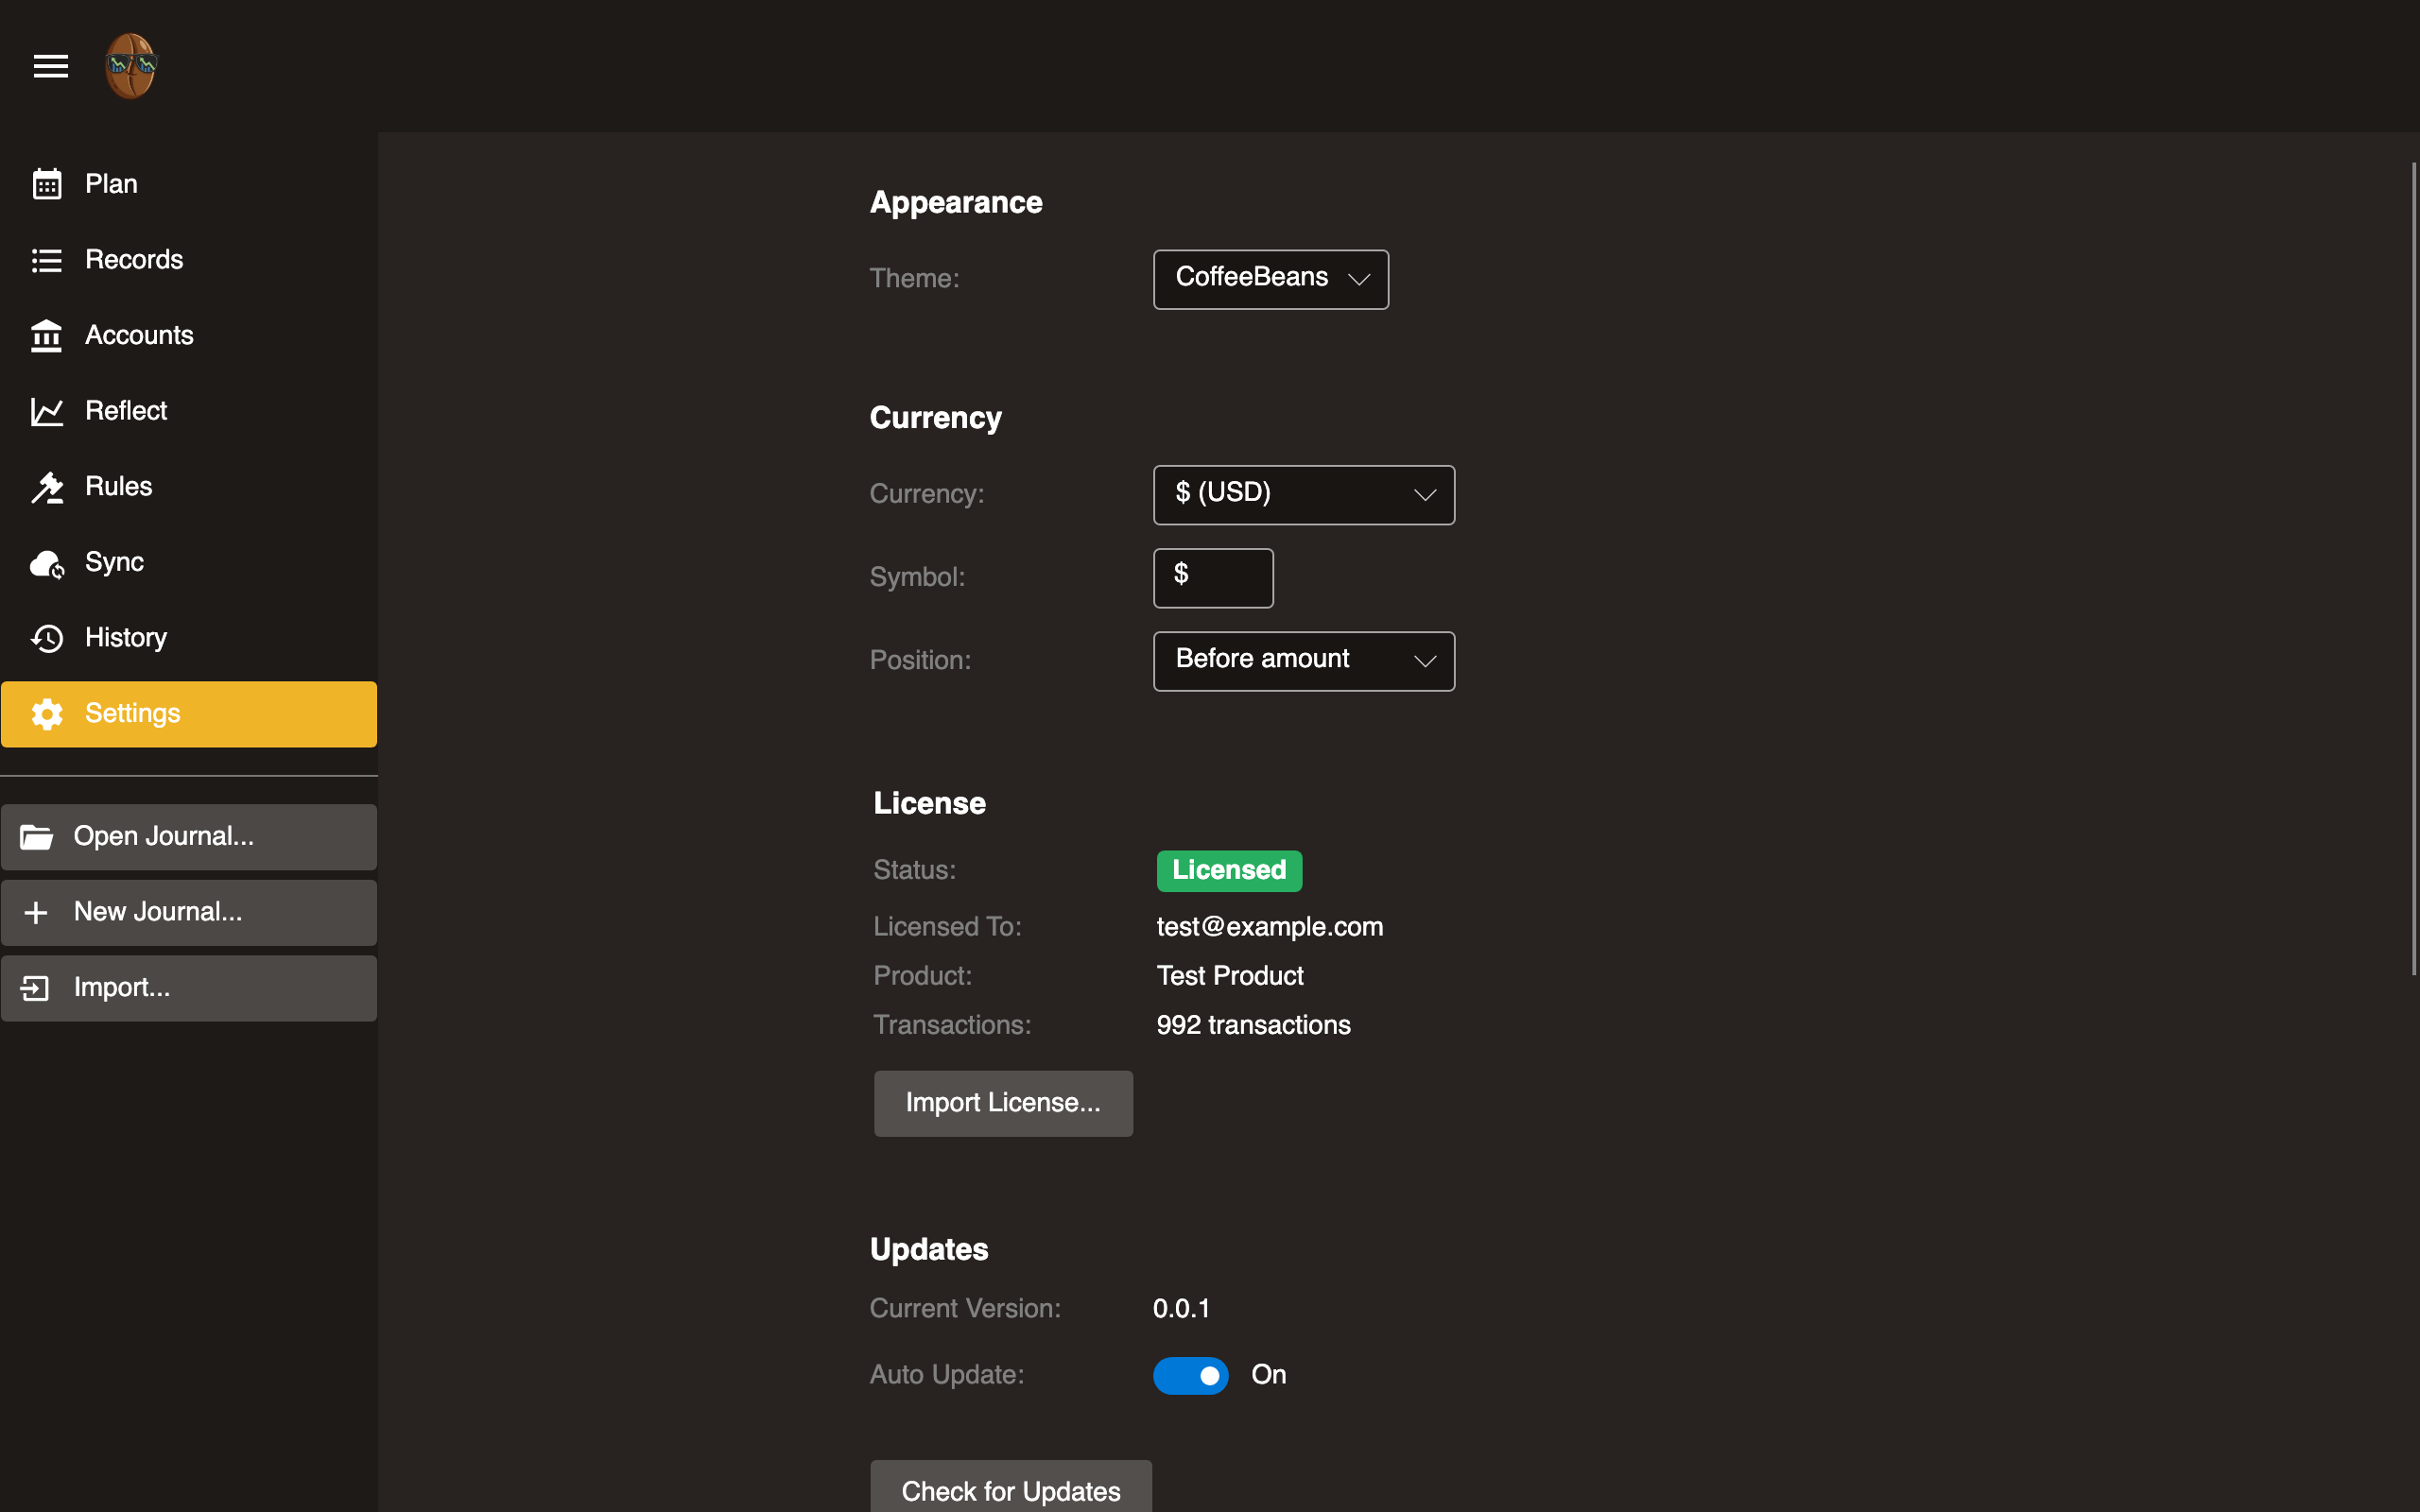Click the Import License button

pos(1002,1103)
